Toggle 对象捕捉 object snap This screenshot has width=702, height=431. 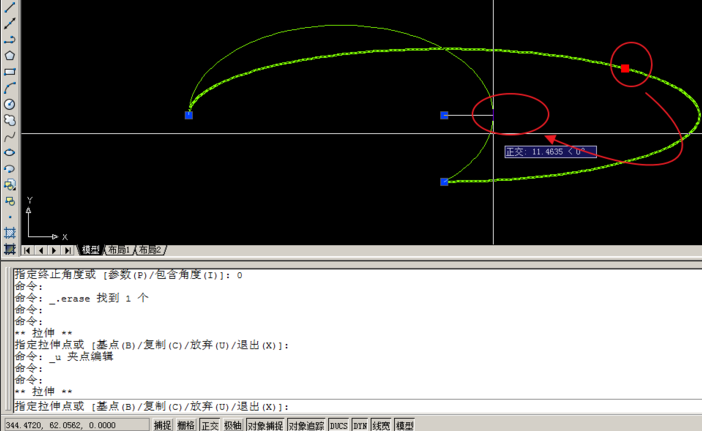pos(264,425)
